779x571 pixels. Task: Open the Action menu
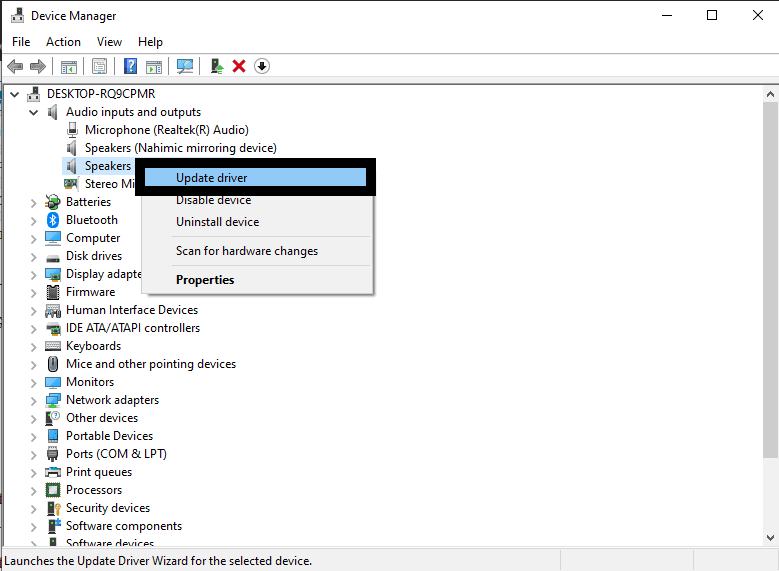(63, 42)
